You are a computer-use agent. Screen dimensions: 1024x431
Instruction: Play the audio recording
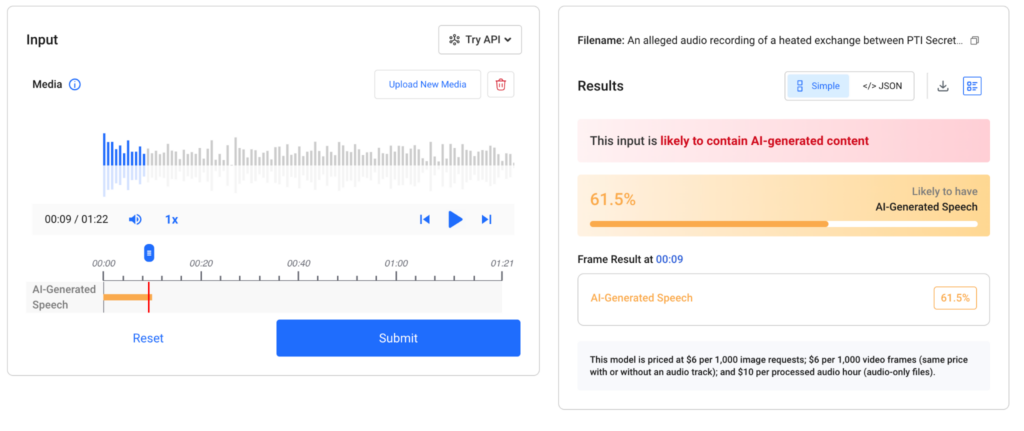tap(455, 219)
